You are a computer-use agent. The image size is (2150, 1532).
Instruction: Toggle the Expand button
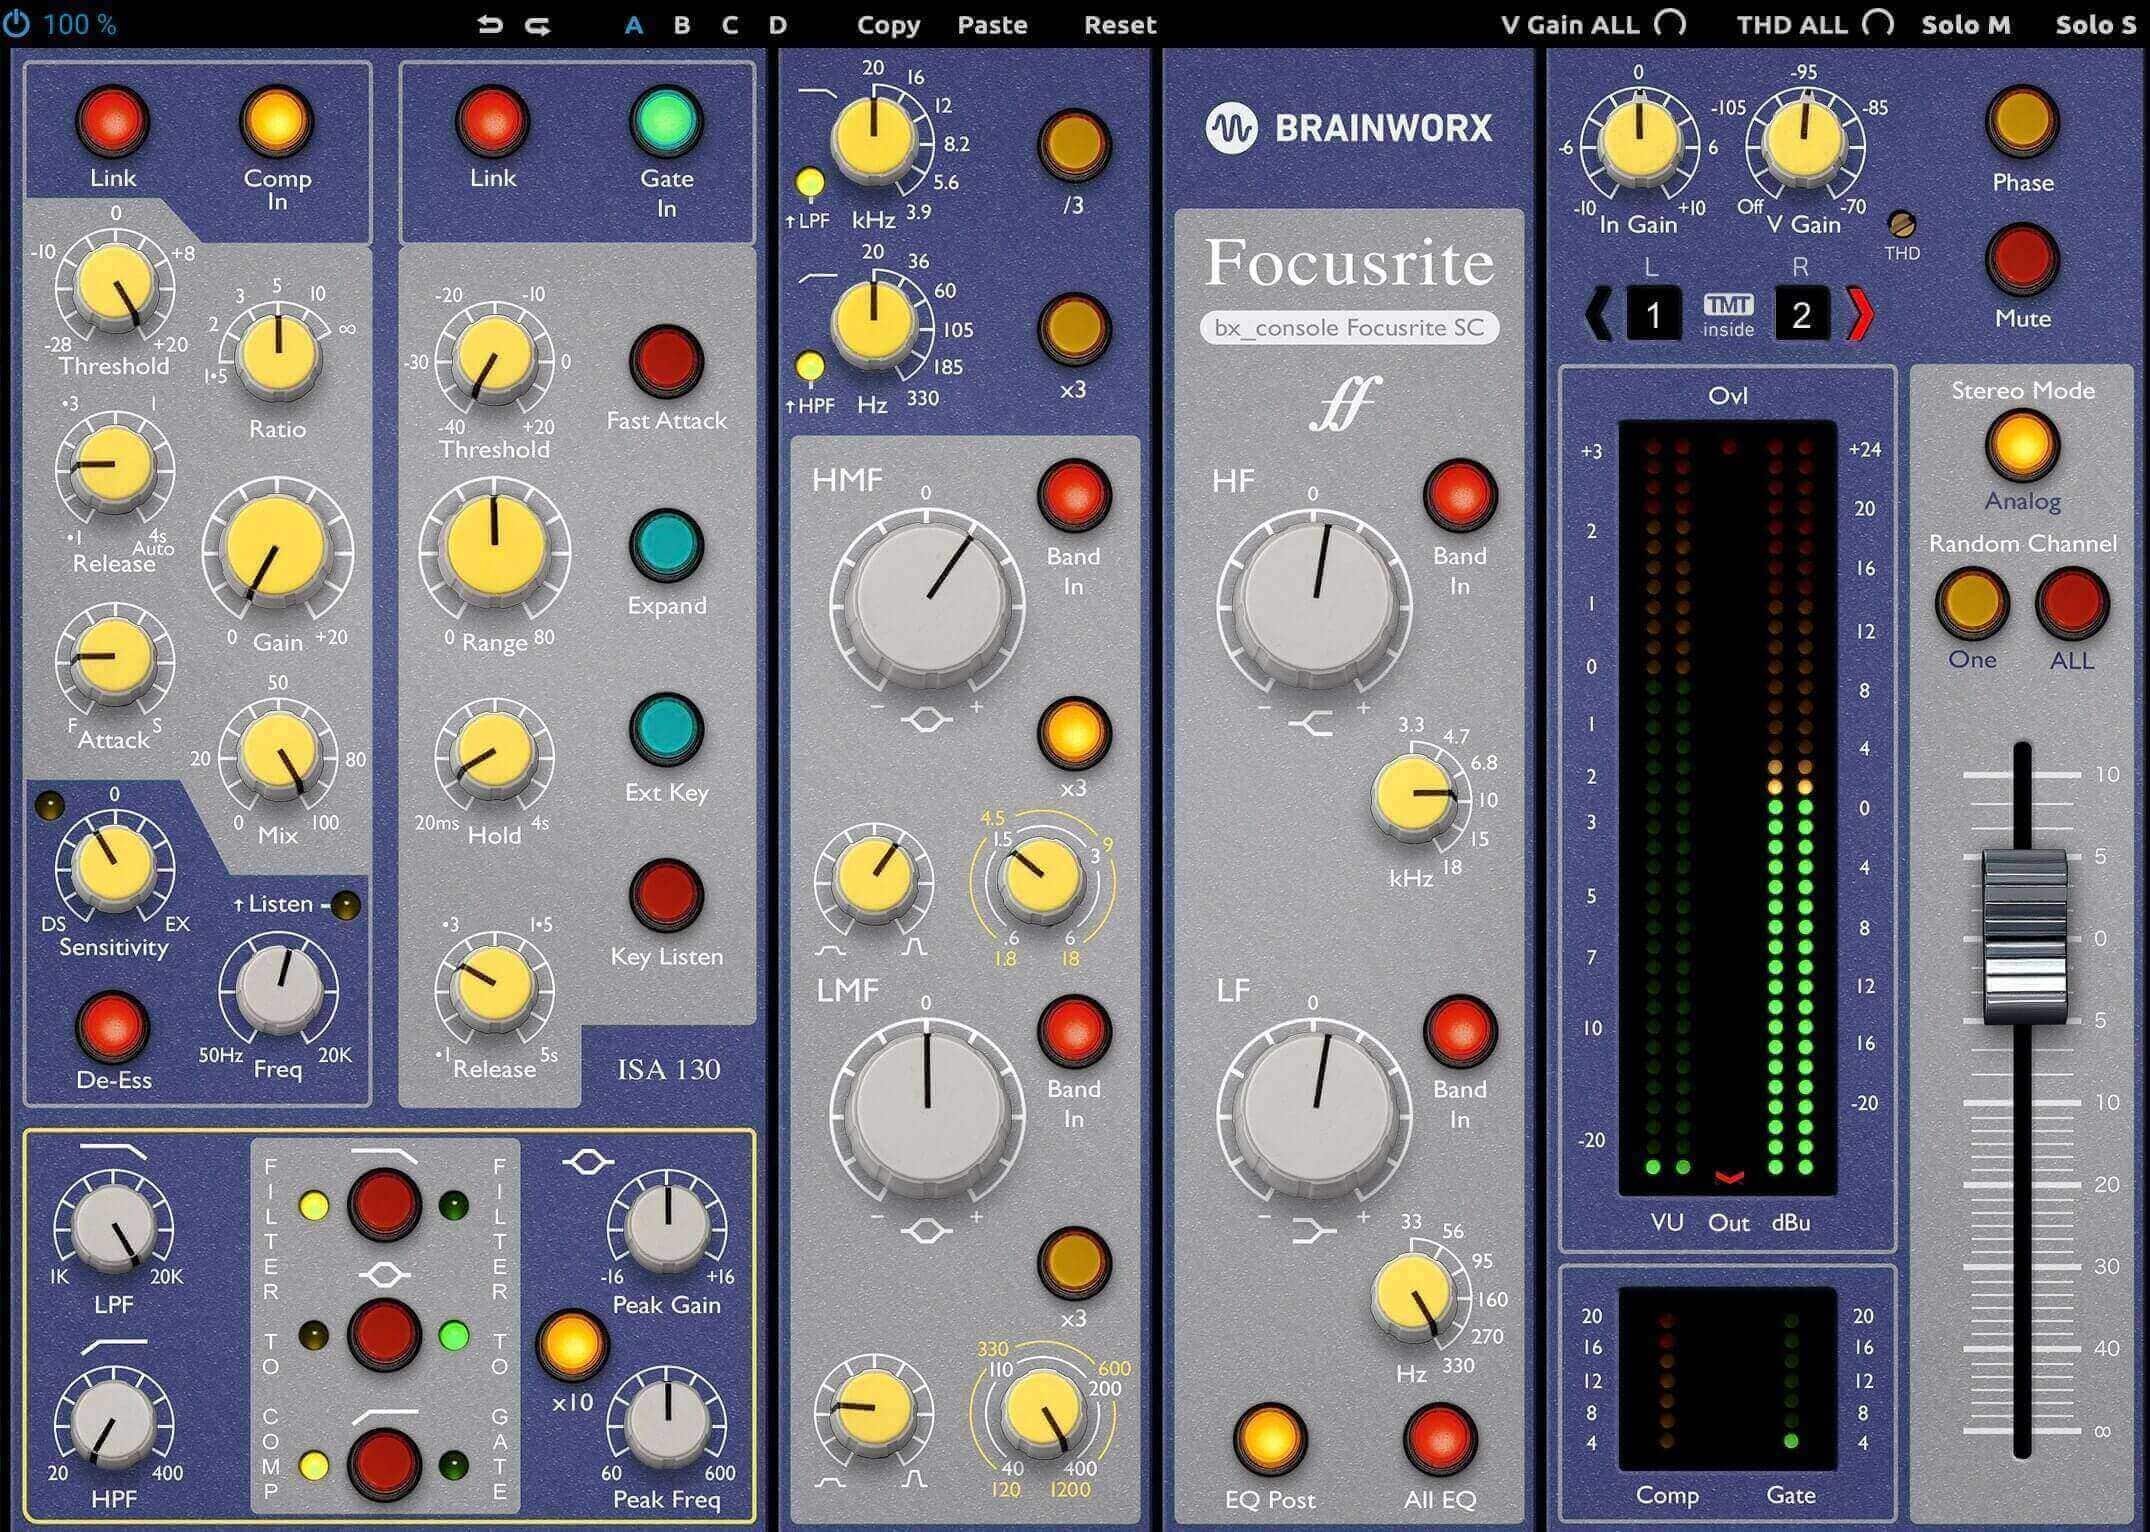[x=666, y=546]
